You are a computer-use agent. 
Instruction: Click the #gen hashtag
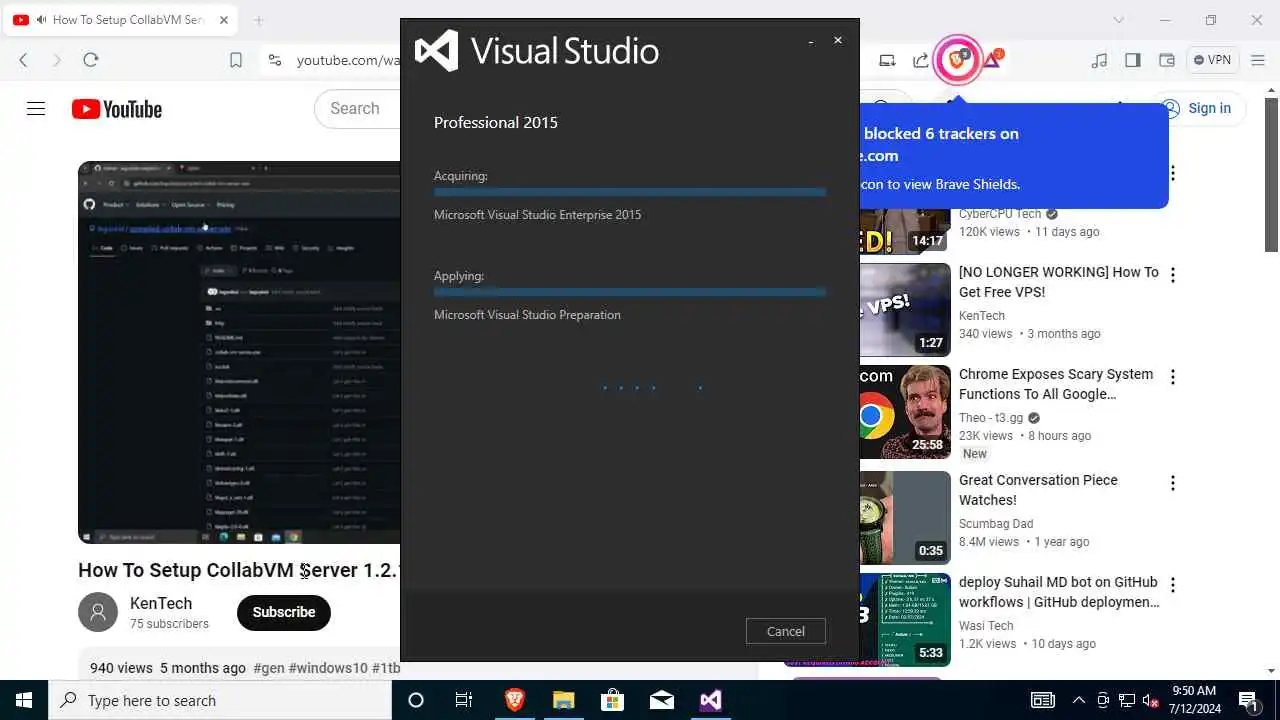tap(269, 668)
